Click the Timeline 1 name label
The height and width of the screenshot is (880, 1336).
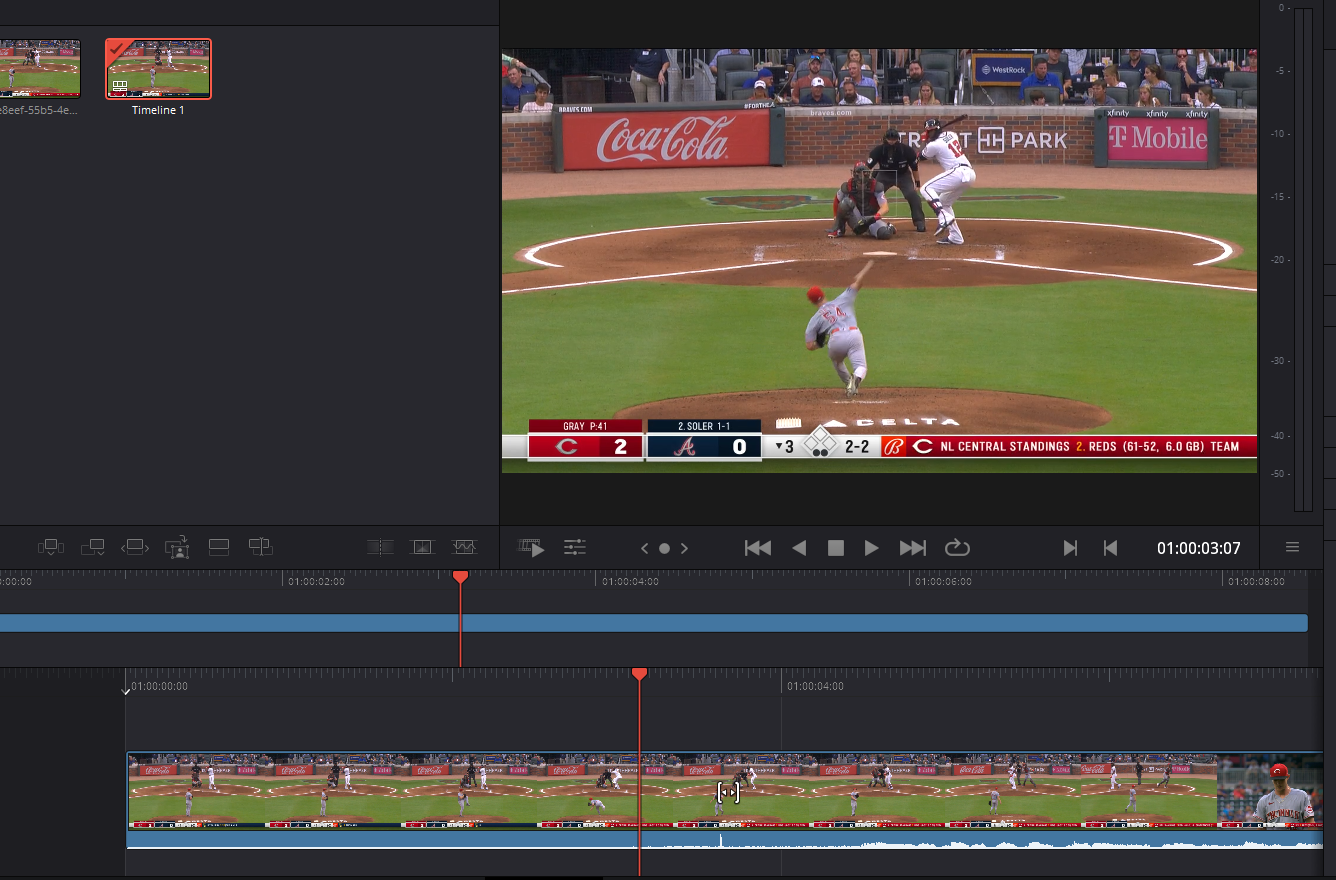[158, 110]
